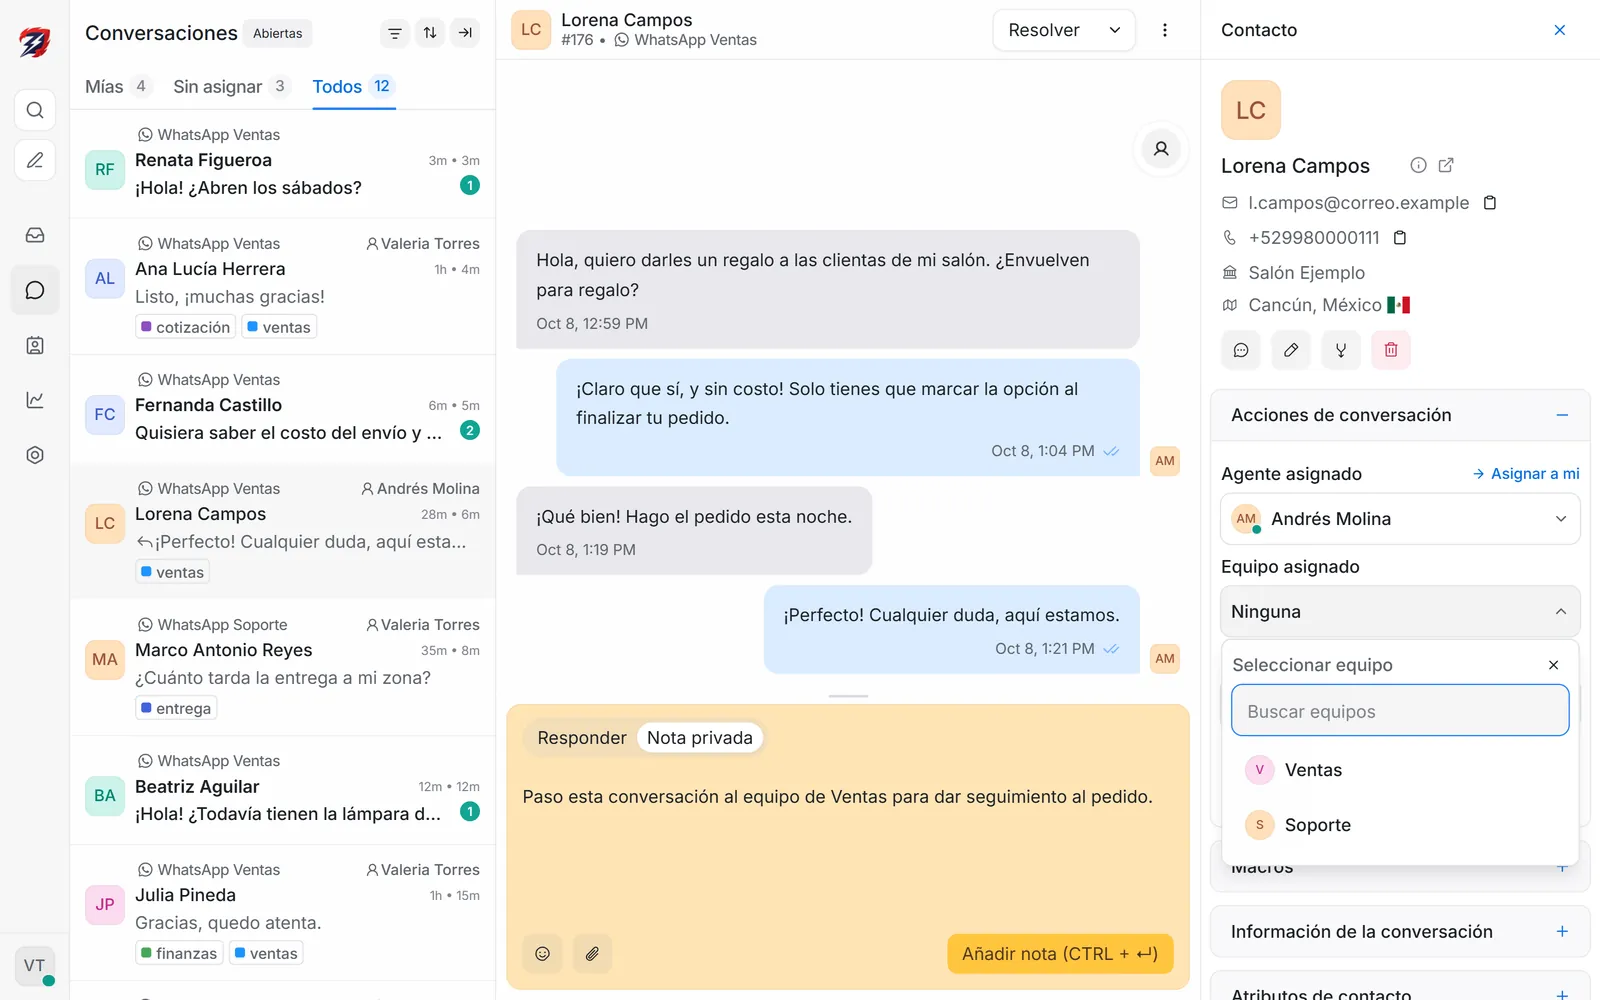Open contact in new window icon

point(1446,166)
